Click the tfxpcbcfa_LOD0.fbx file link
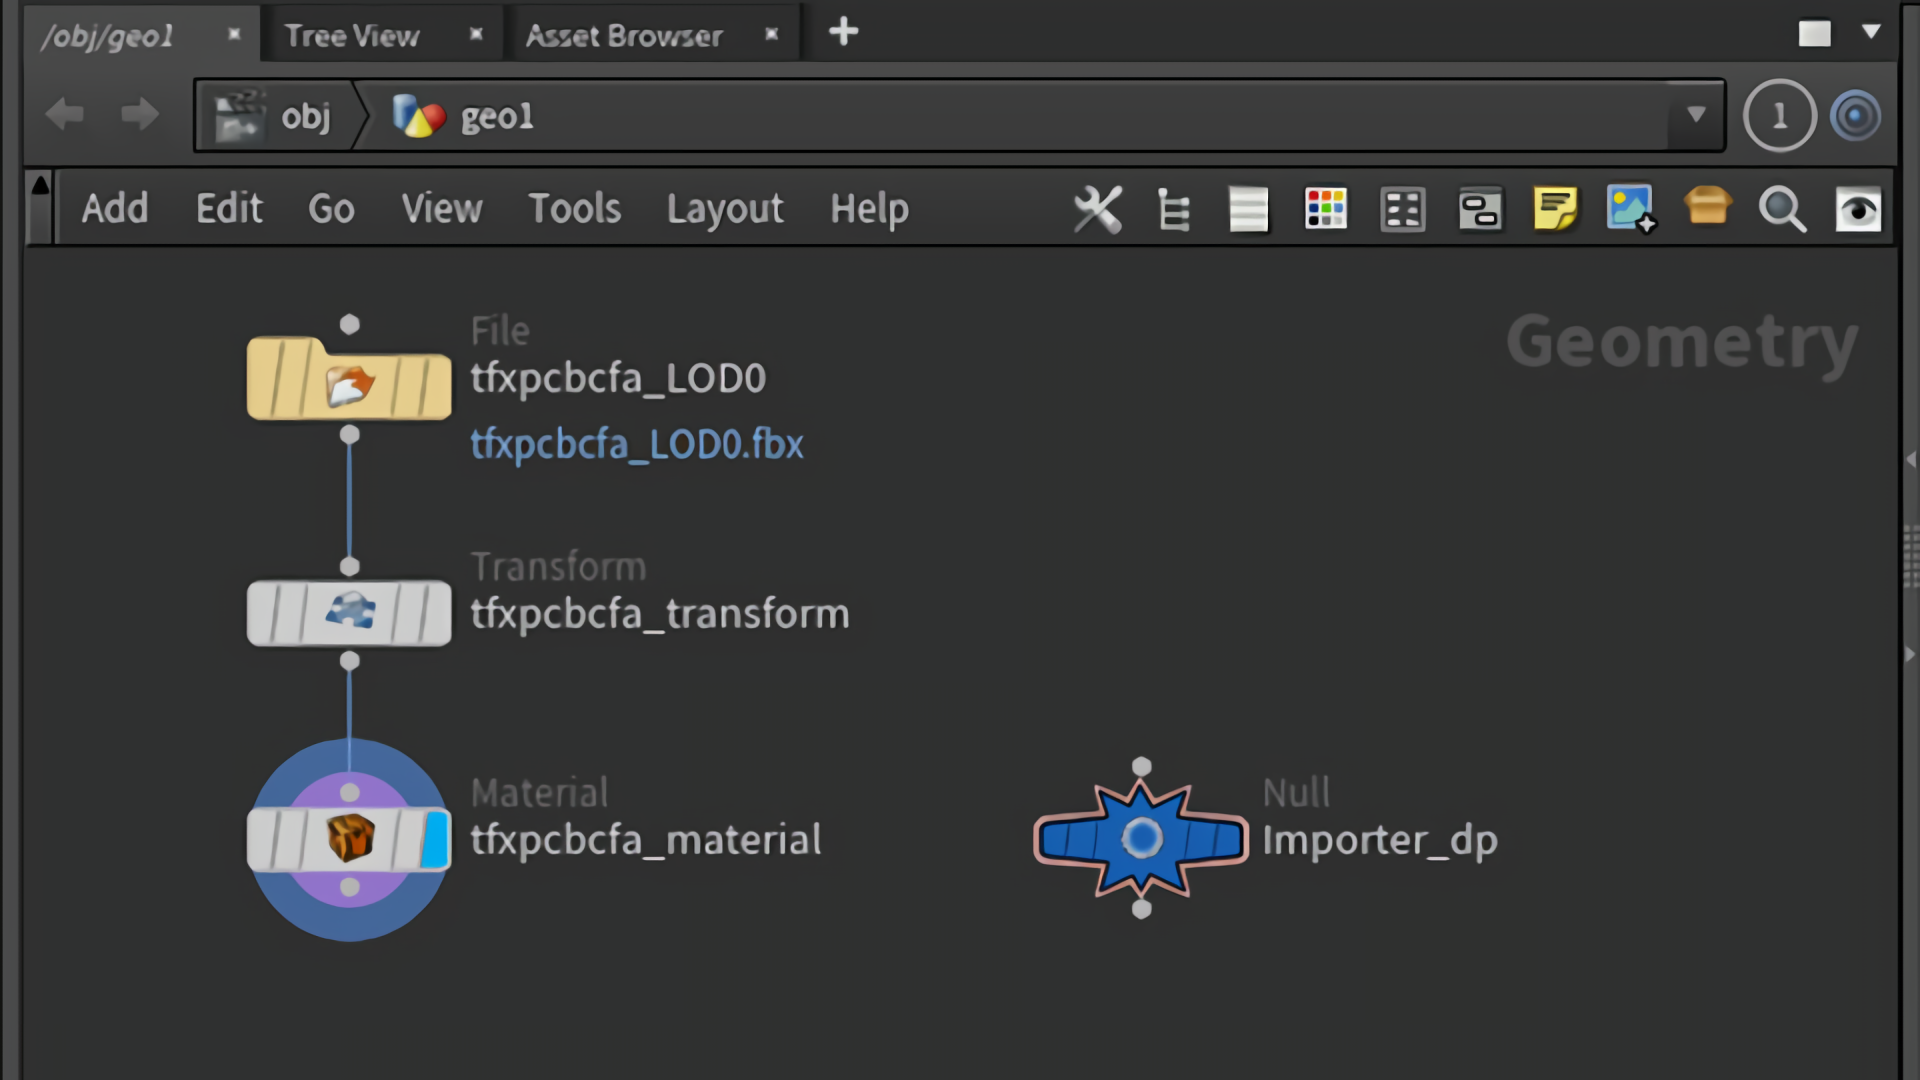 click(x=637, y=444)
